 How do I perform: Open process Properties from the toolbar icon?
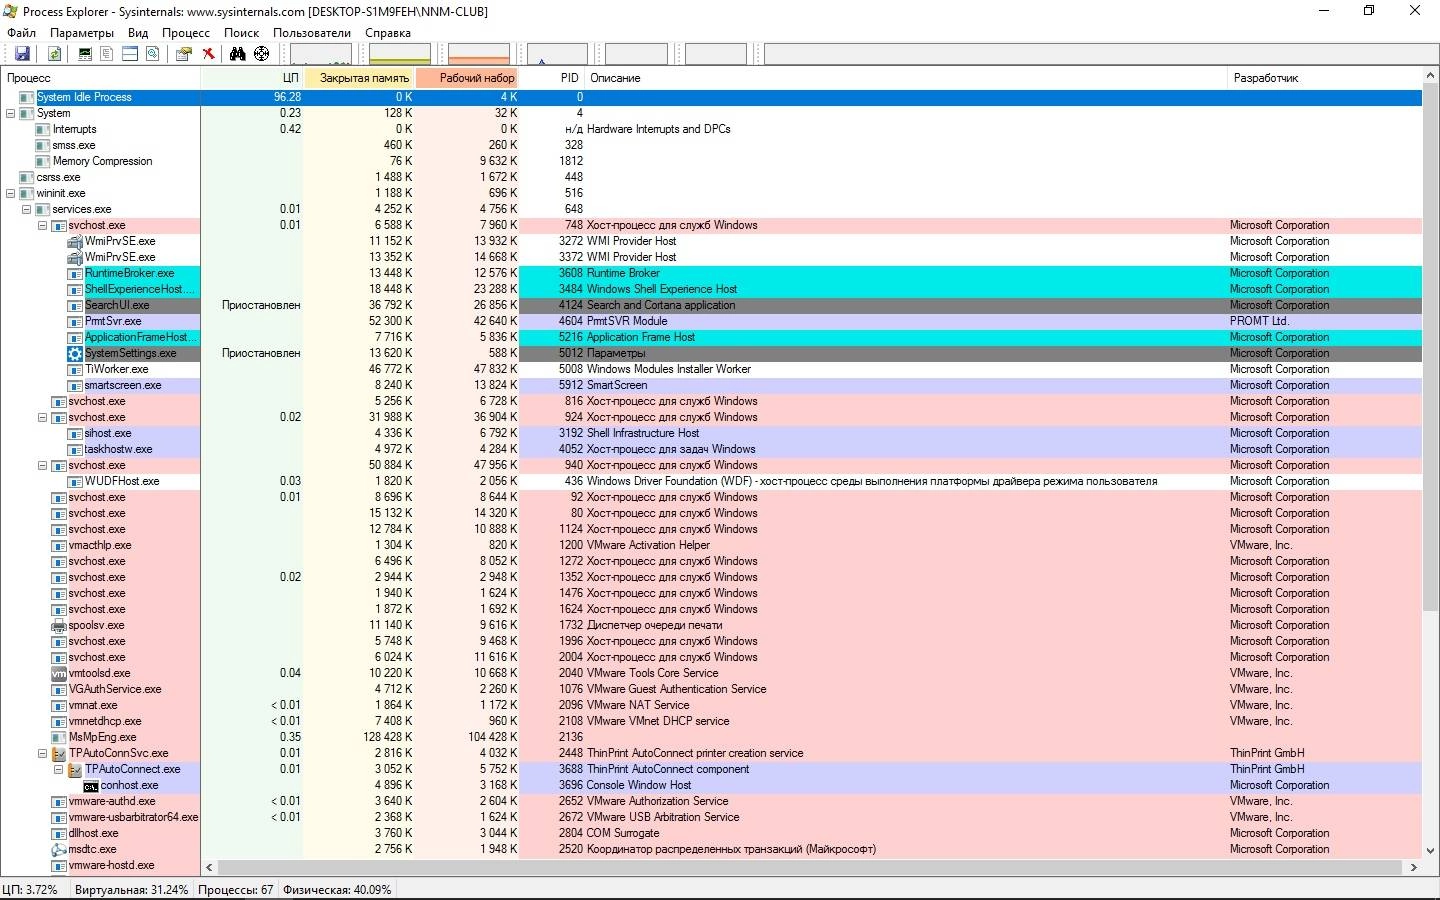(184, 54)
